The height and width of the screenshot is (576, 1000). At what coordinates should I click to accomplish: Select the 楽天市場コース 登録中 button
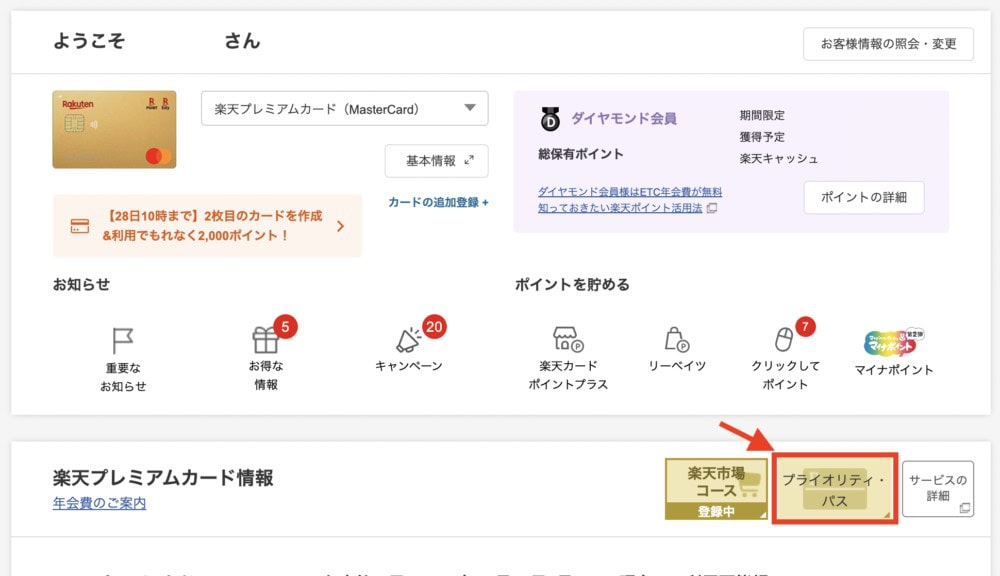click(716, 489)
